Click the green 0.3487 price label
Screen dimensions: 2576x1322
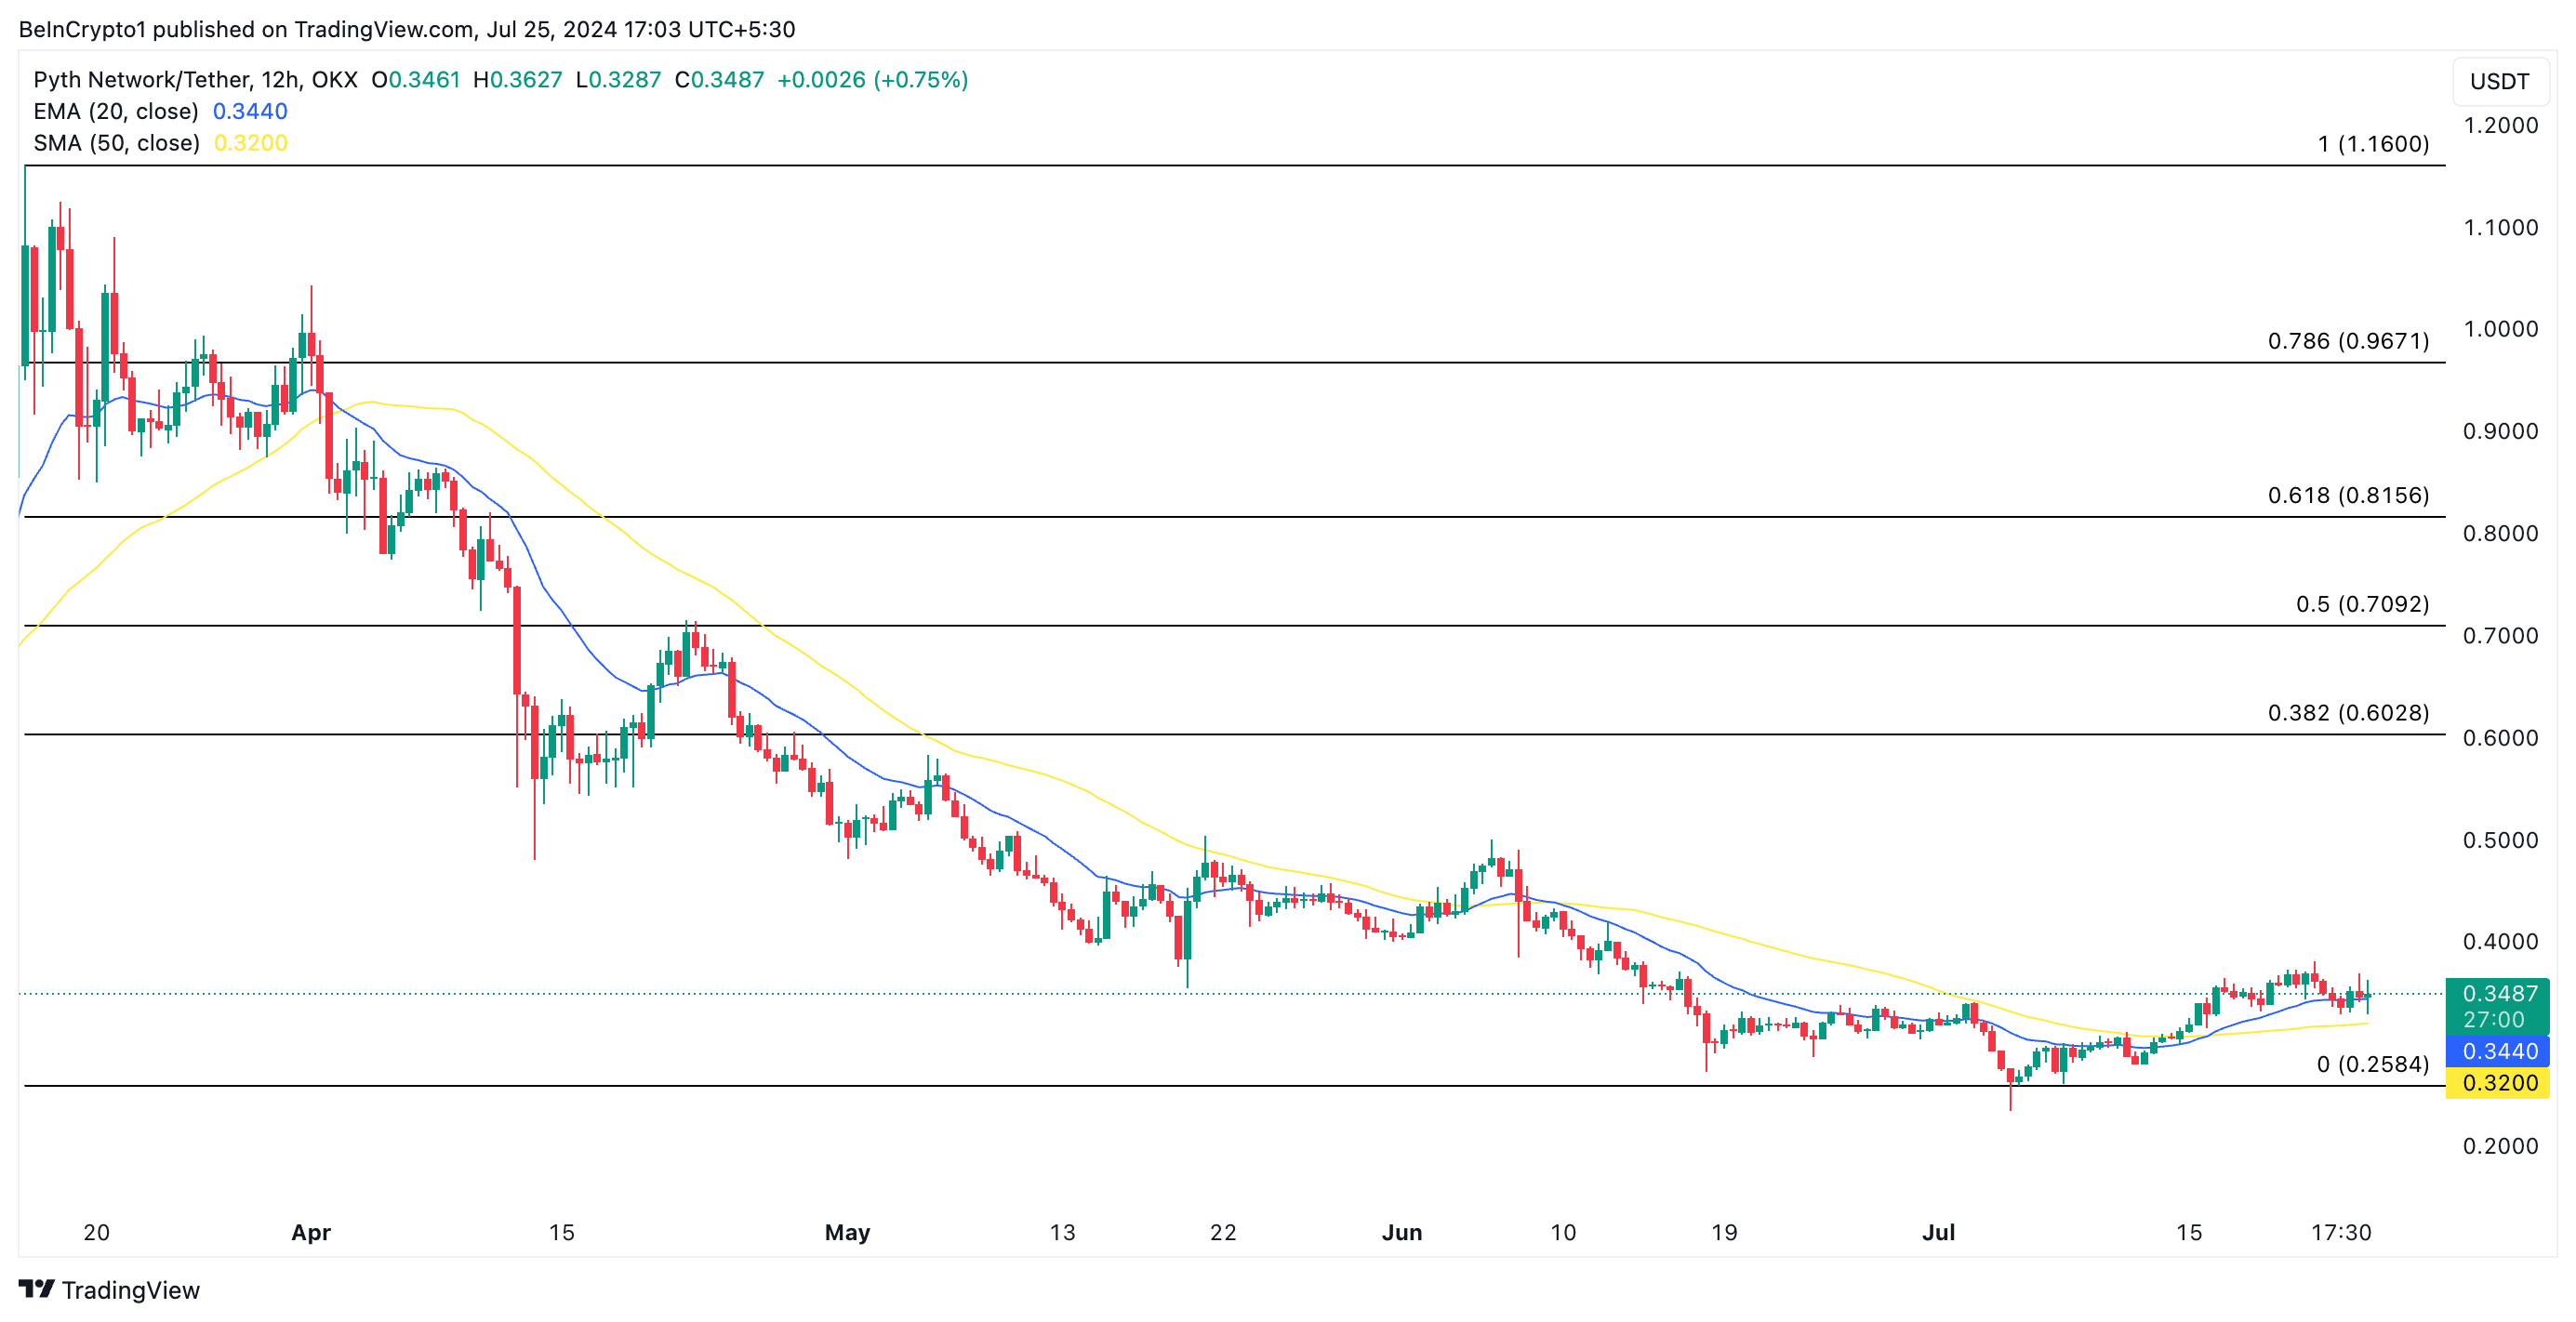(2498, 993)
